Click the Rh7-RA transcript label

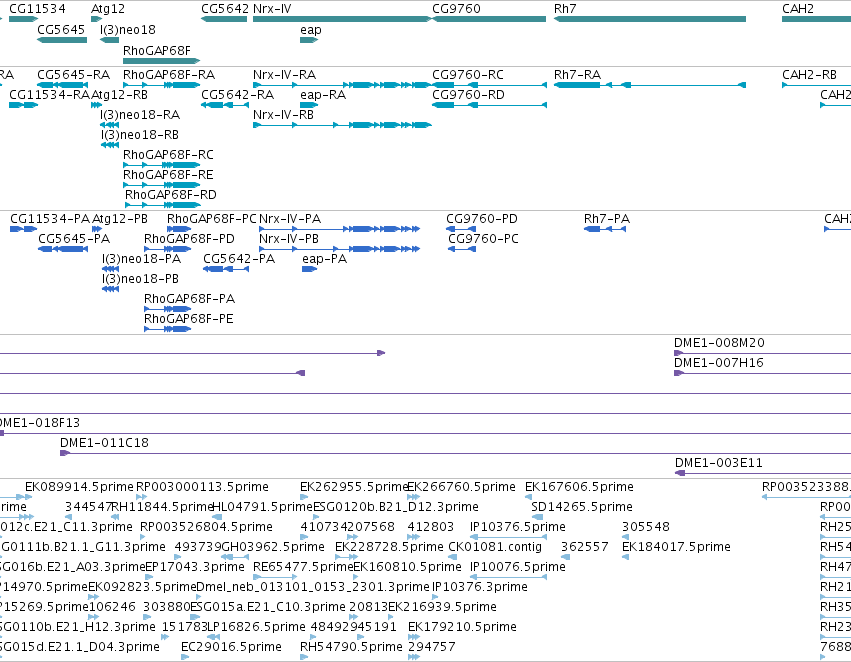577,74
